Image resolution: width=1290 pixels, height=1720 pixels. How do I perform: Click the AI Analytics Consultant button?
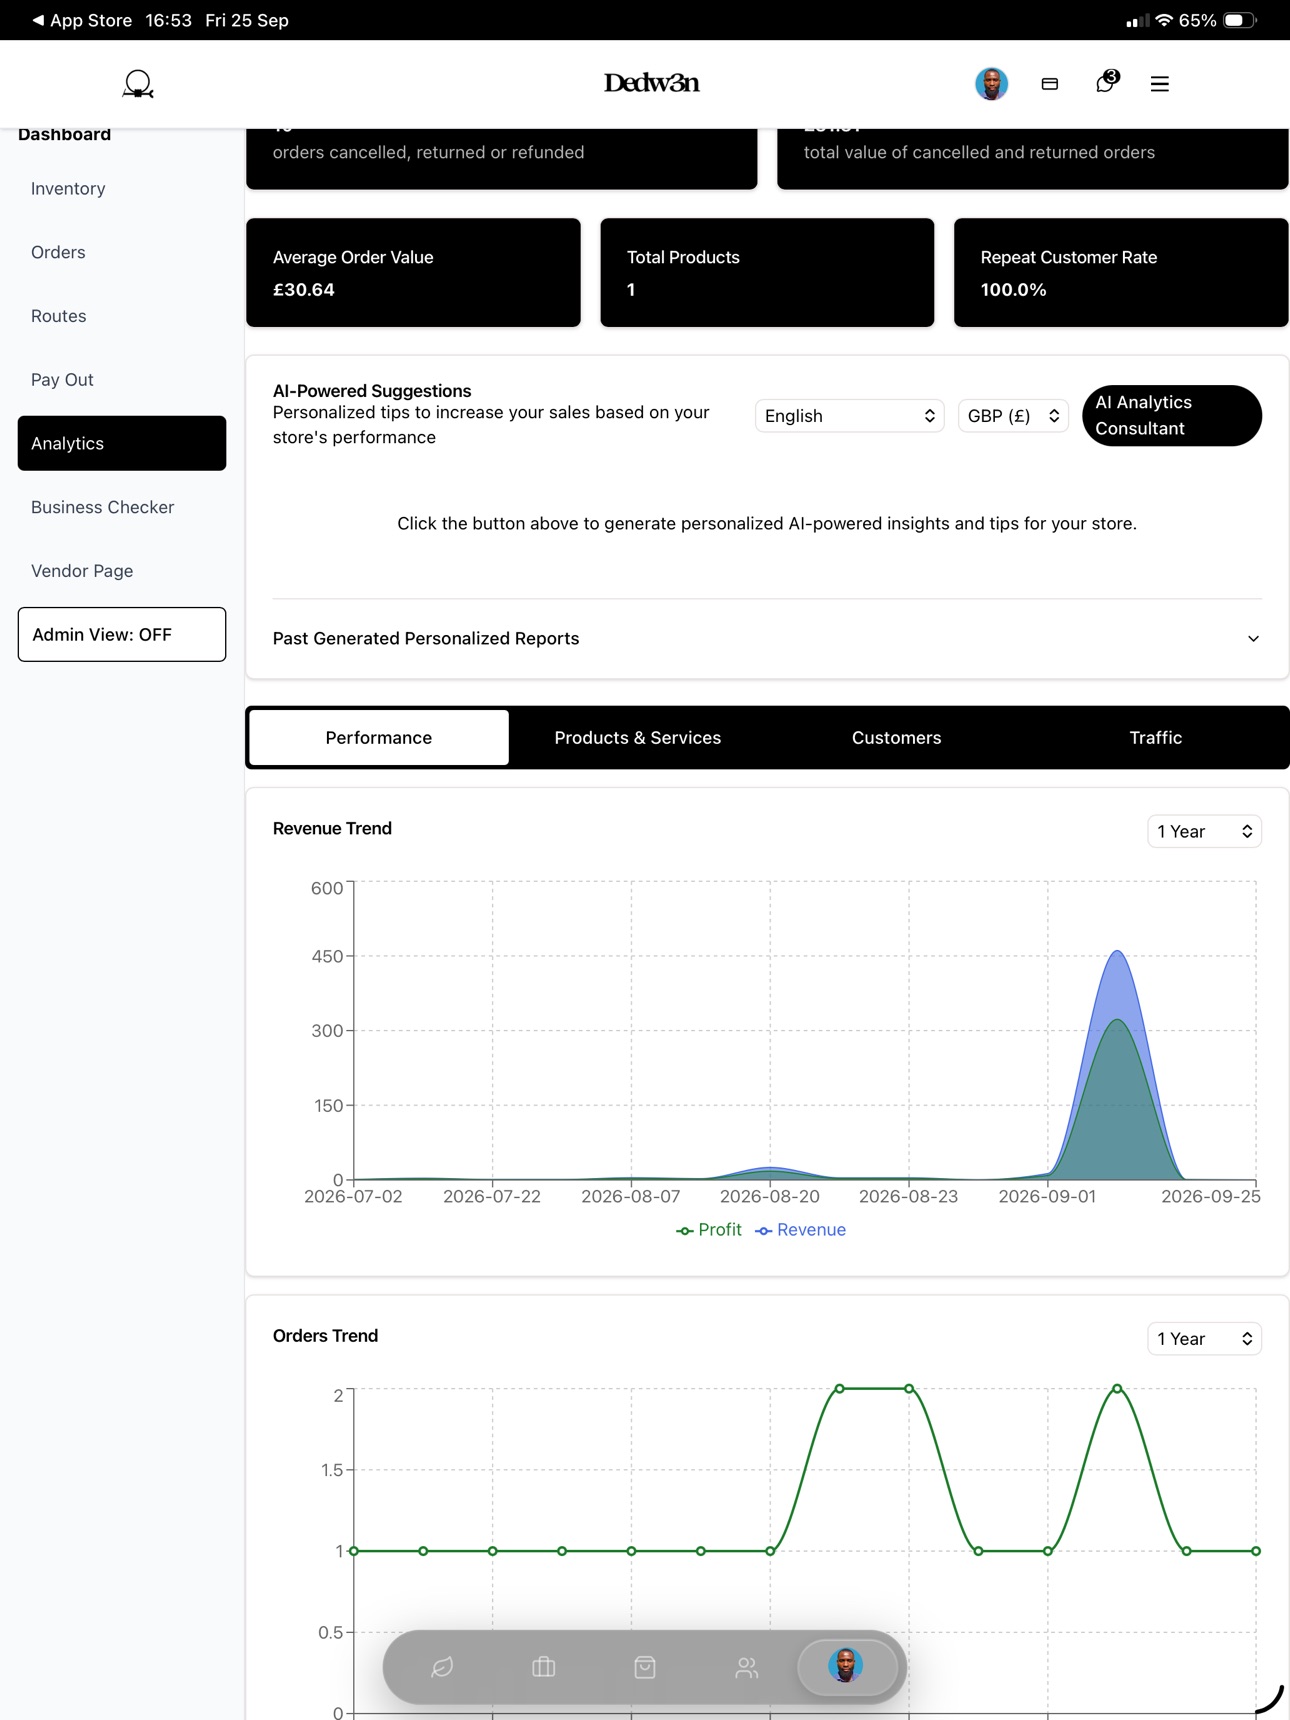click(x=1172, y=415)
